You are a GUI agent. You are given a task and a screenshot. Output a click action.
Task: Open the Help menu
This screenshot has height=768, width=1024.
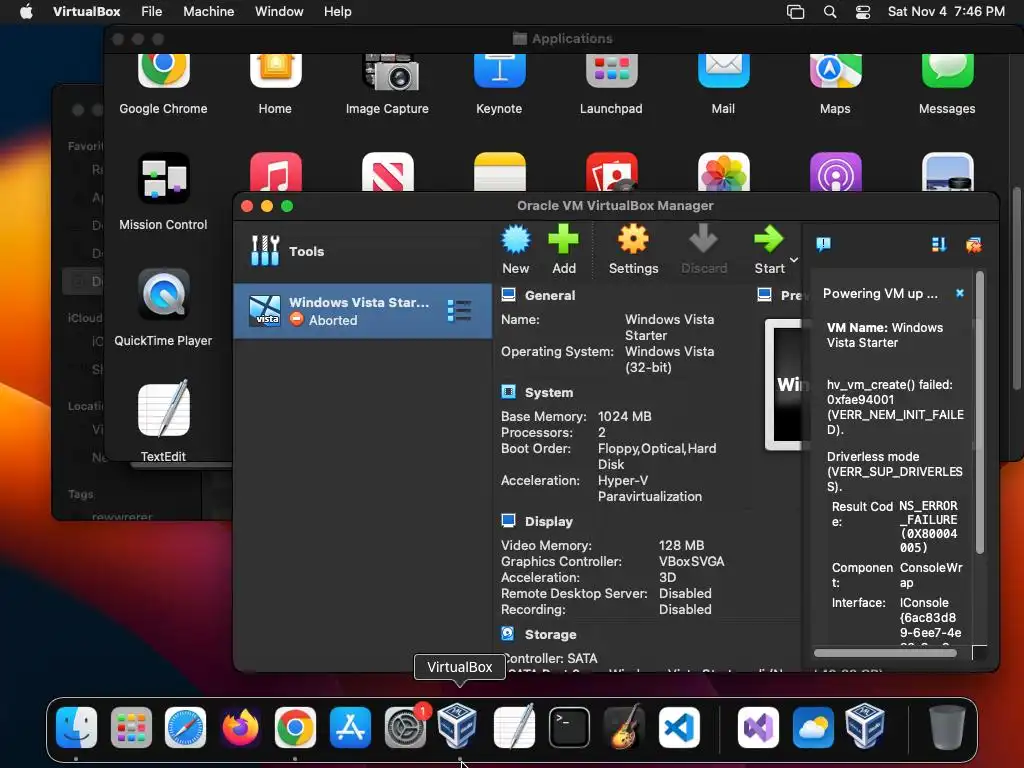point(338,11)
